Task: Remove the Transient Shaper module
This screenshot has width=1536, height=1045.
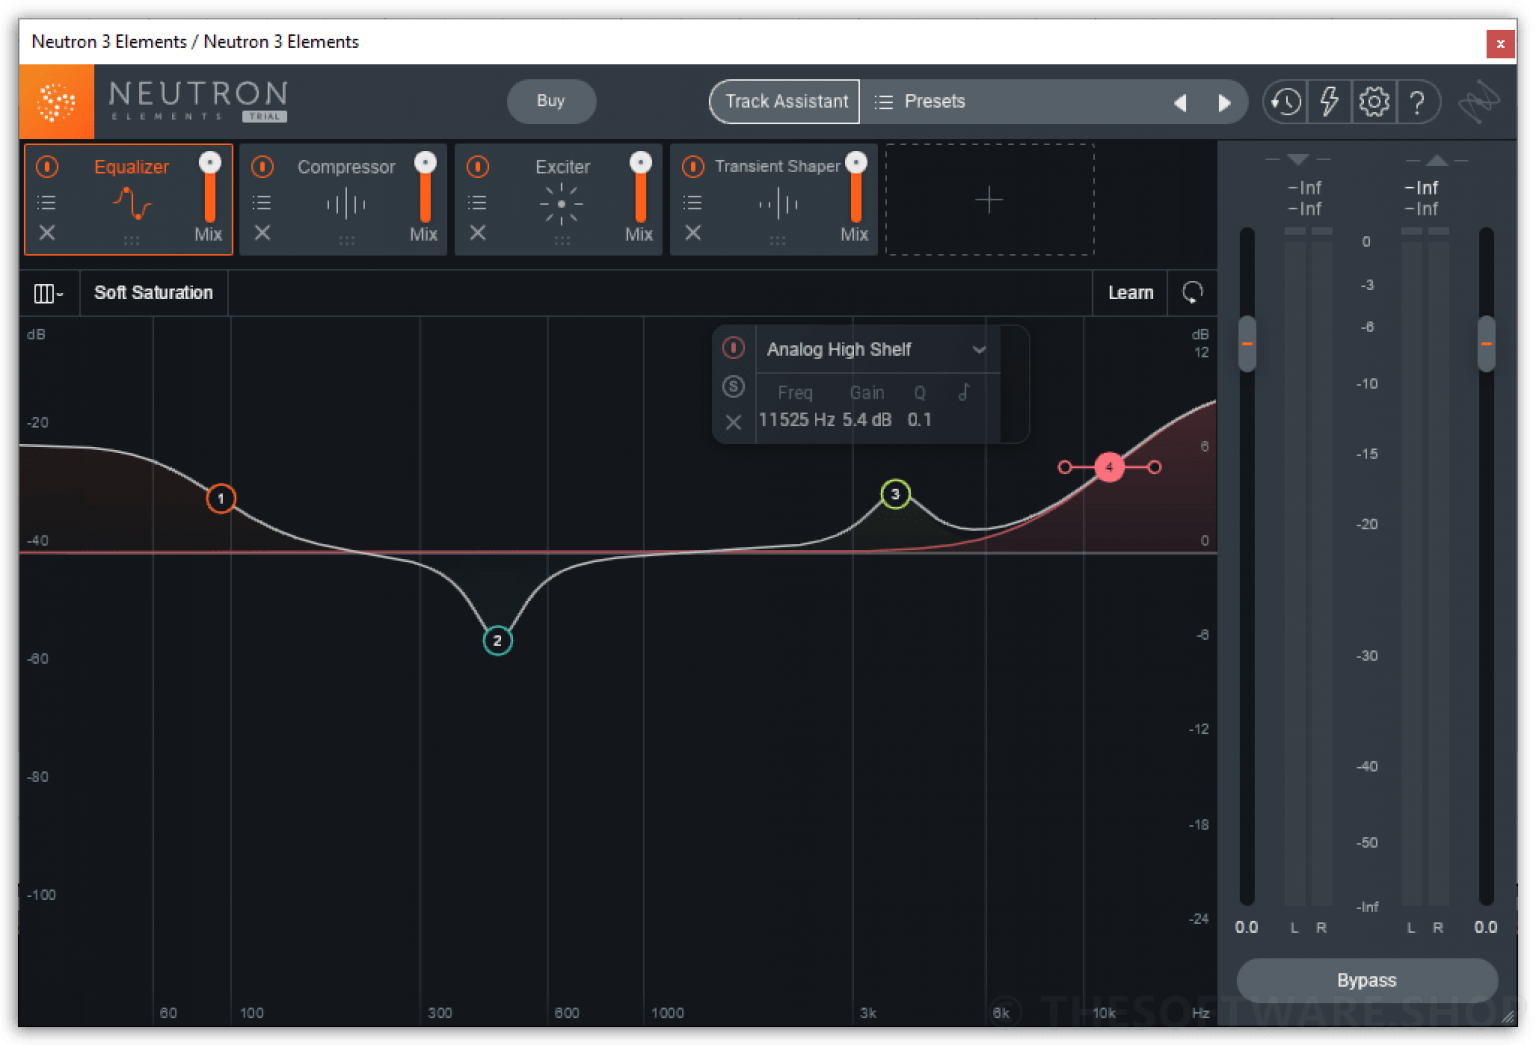Action: tap(693, 233)
